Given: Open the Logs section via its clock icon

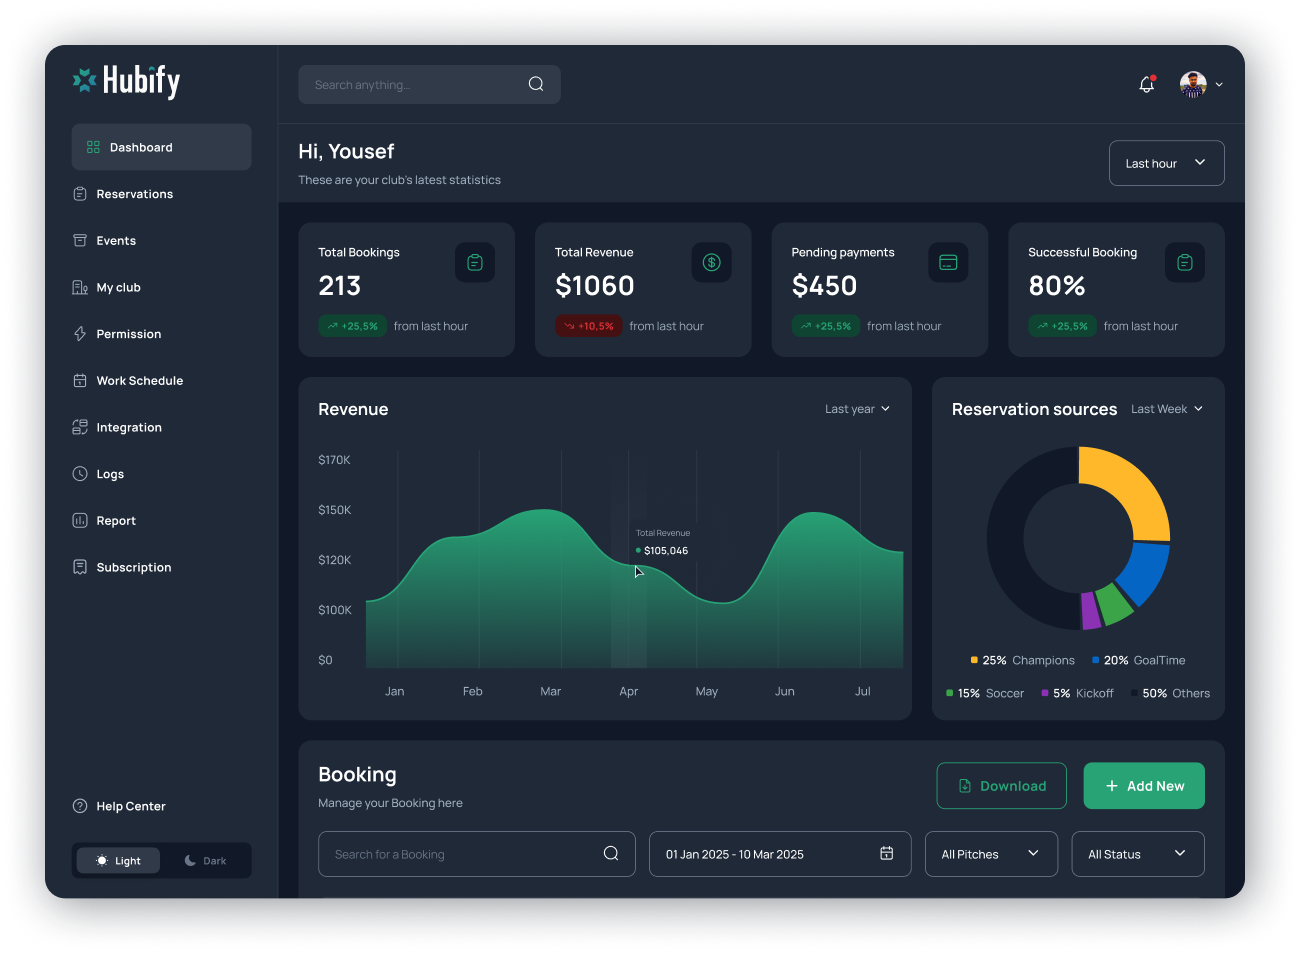Looking at the screenshot, I should 80,473.
